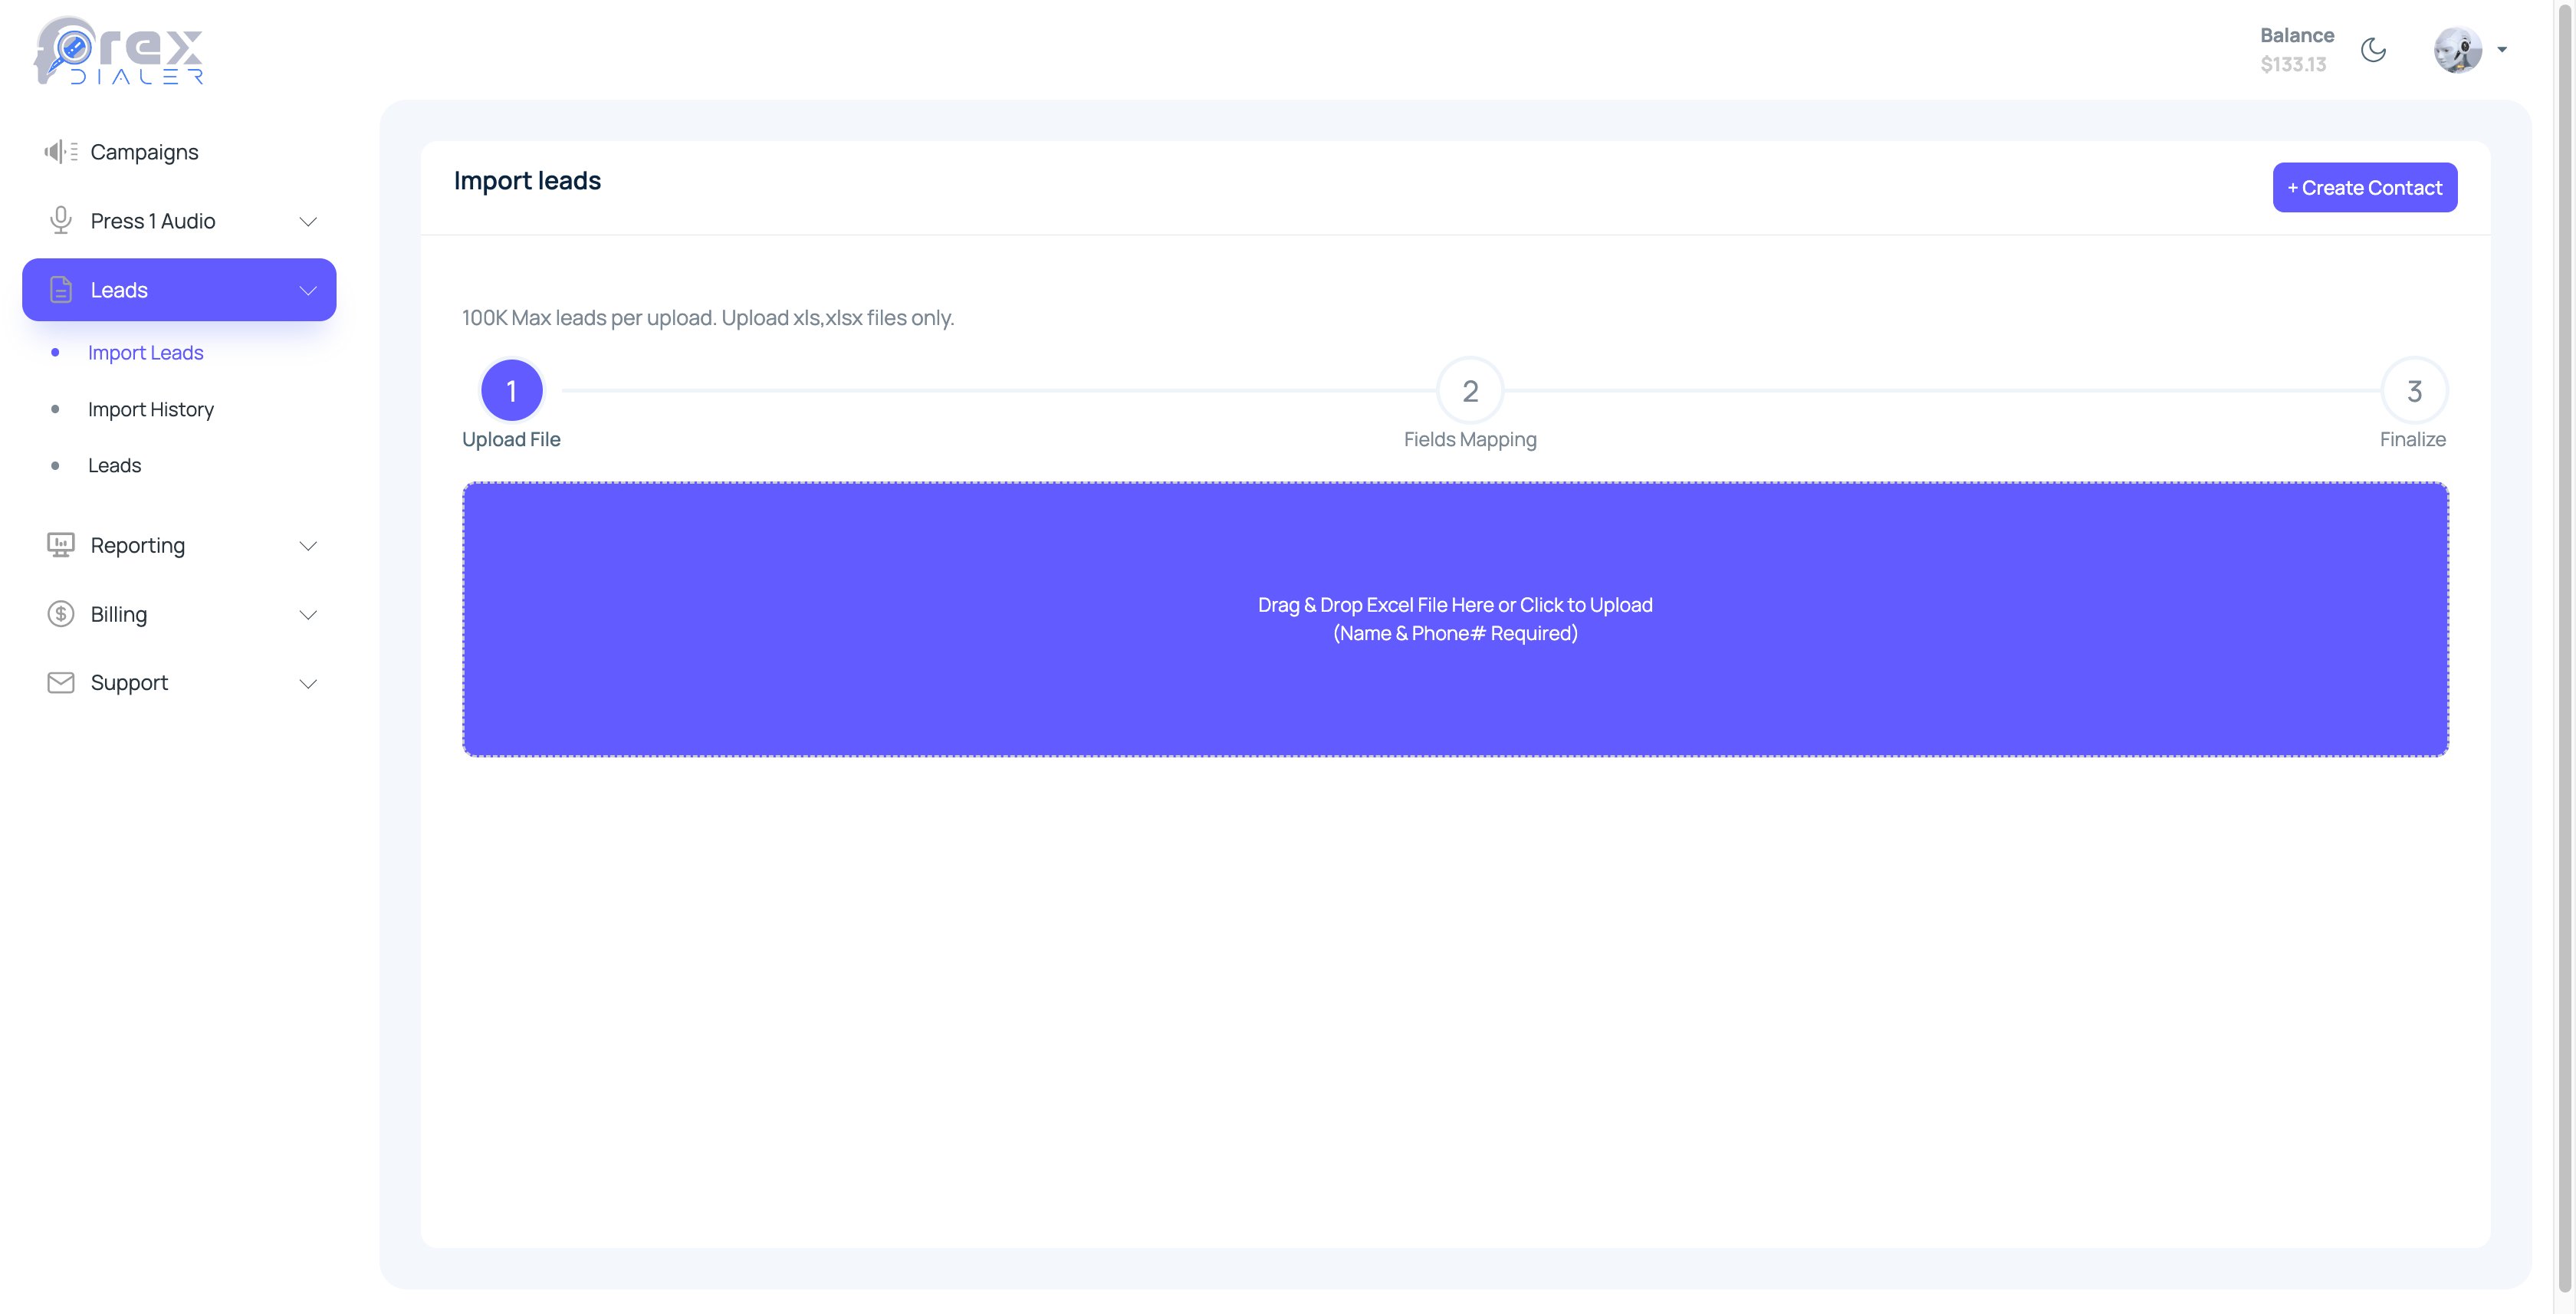Screen dimensions: 2576x1314
Task: Select the Leads submenu item
Action: 114,465
